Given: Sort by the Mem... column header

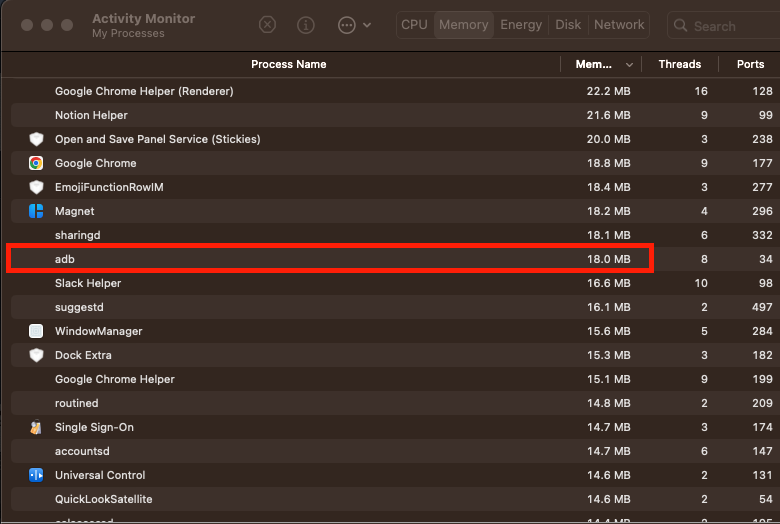Looking at the screenshot, I should [x=593, y=64].
